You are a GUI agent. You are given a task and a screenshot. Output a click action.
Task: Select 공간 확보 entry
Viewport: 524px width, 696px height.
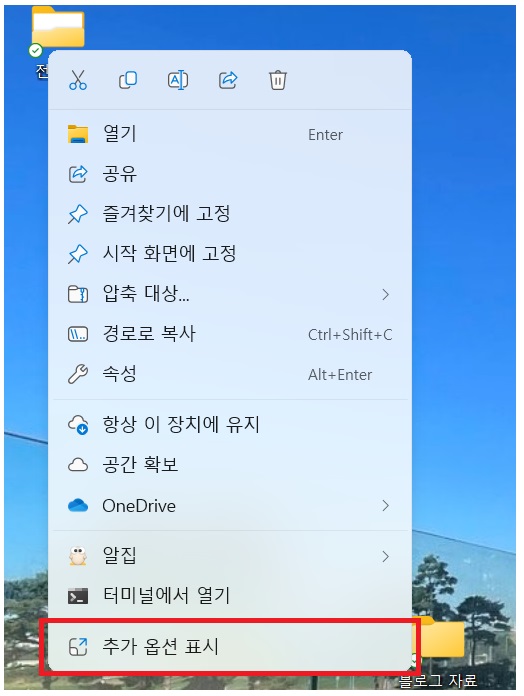pos(230,465)
